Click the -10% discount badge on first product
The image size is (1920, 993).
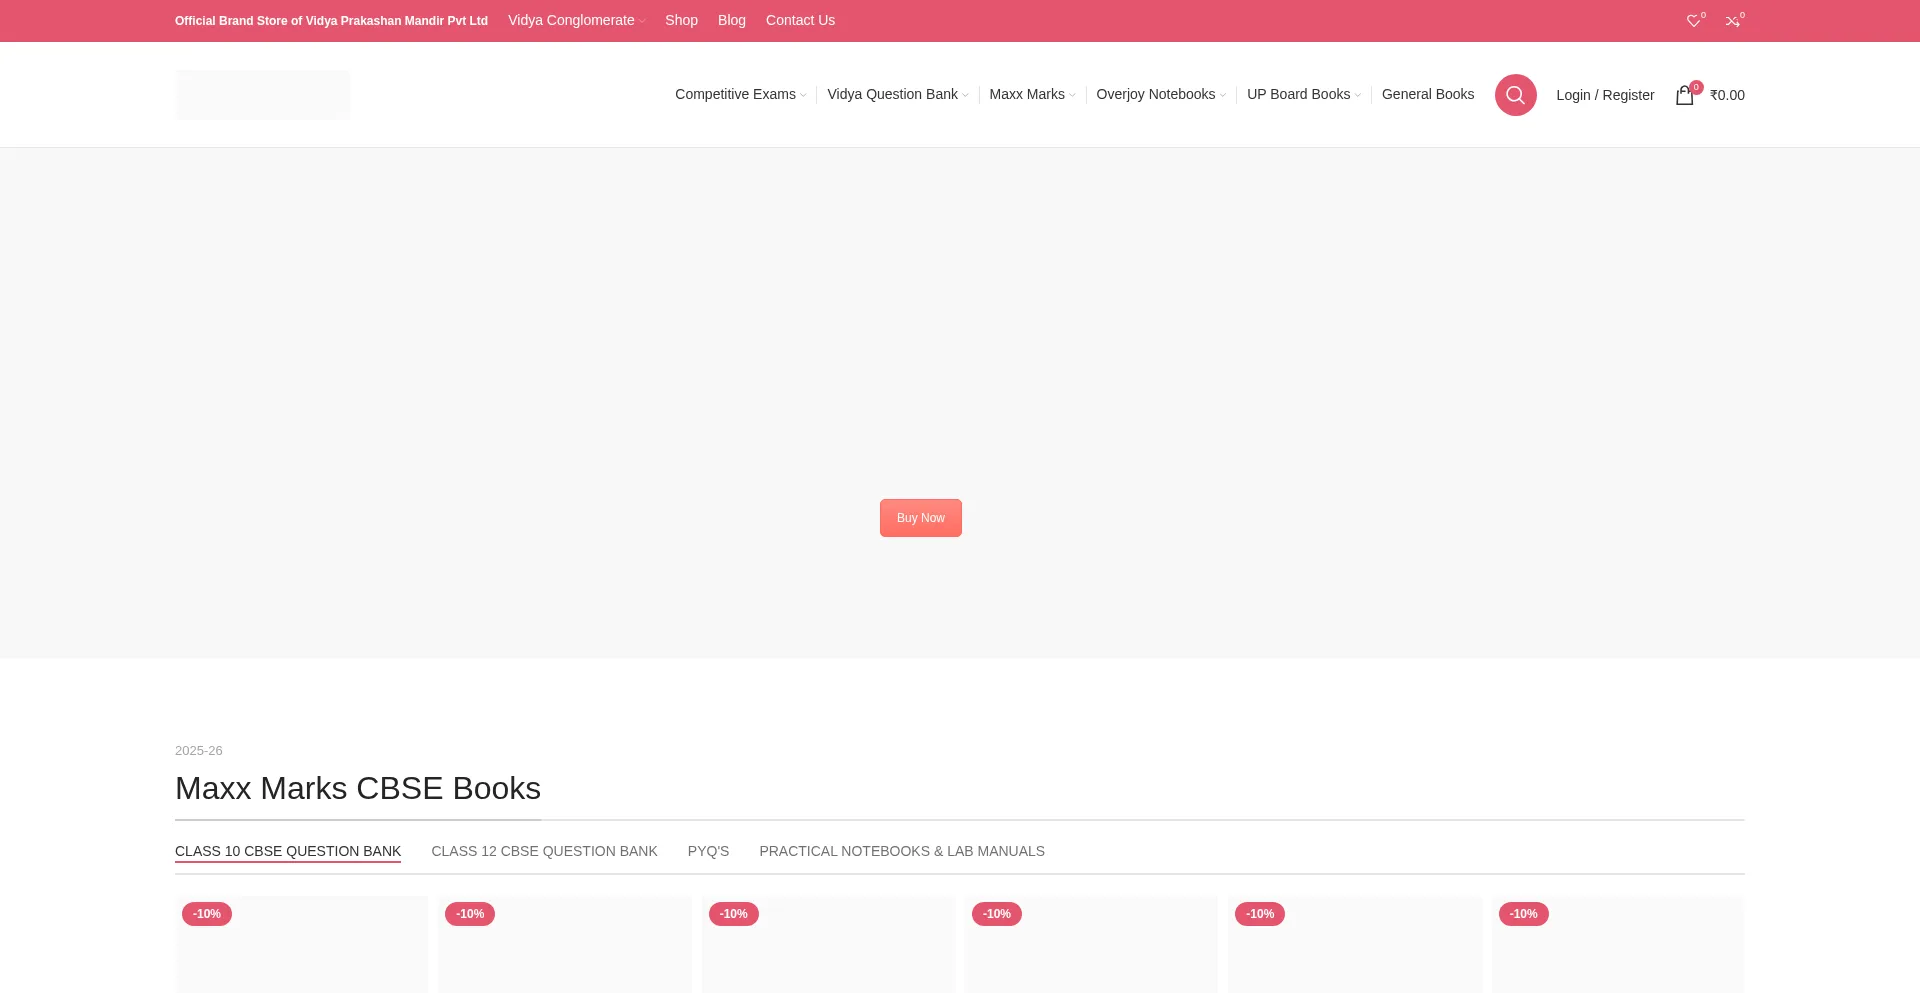206,913
